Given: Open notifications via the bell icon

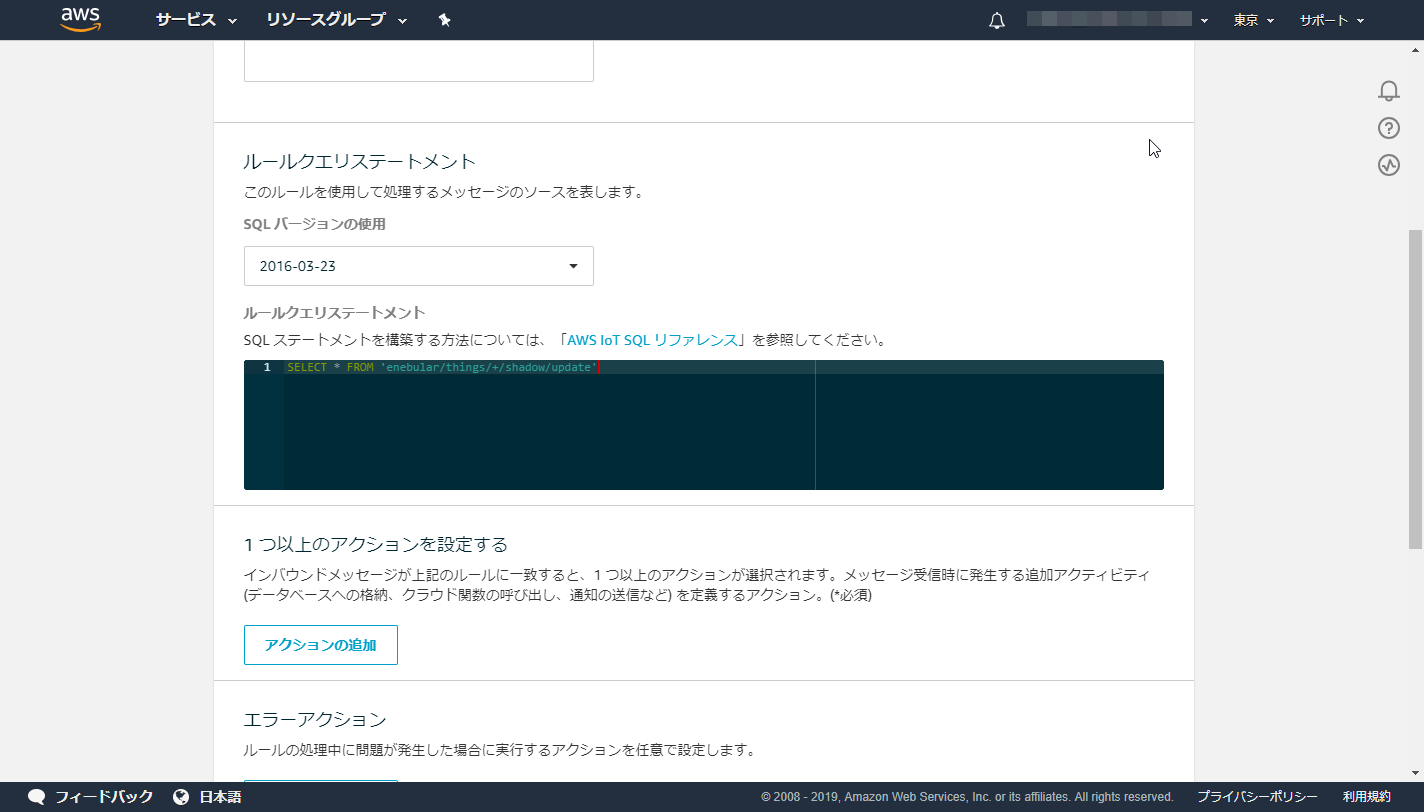Looking at the screenshot, I should tap(996, 19).
